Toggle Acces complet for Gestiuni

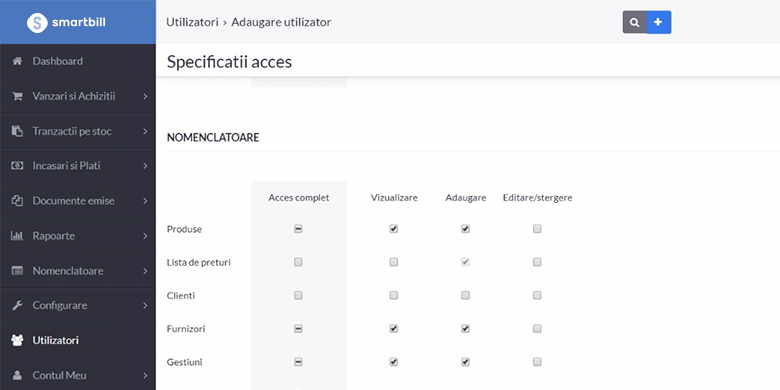pyautogui.click(x=298, y=362)
